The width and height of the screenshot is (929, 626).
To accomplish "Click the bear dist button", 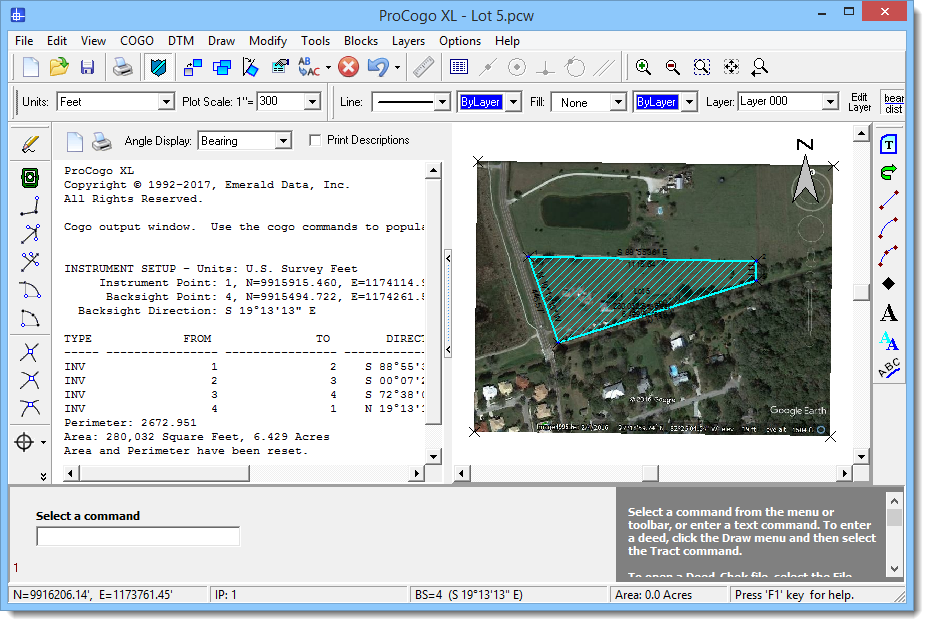I will tap(893, 102).
